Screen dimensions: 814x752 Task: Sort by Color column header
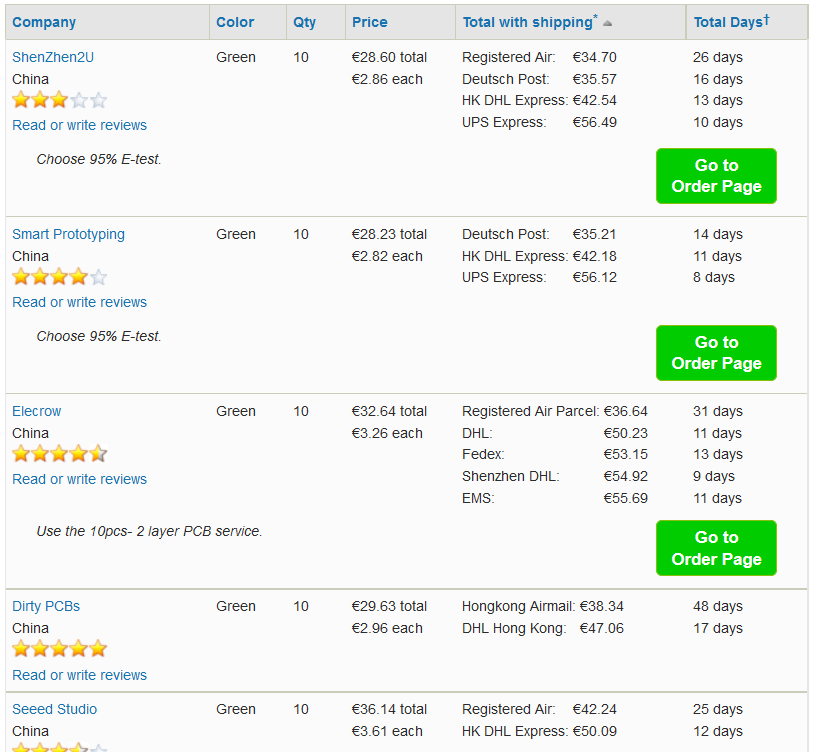(x=235, y=22)
